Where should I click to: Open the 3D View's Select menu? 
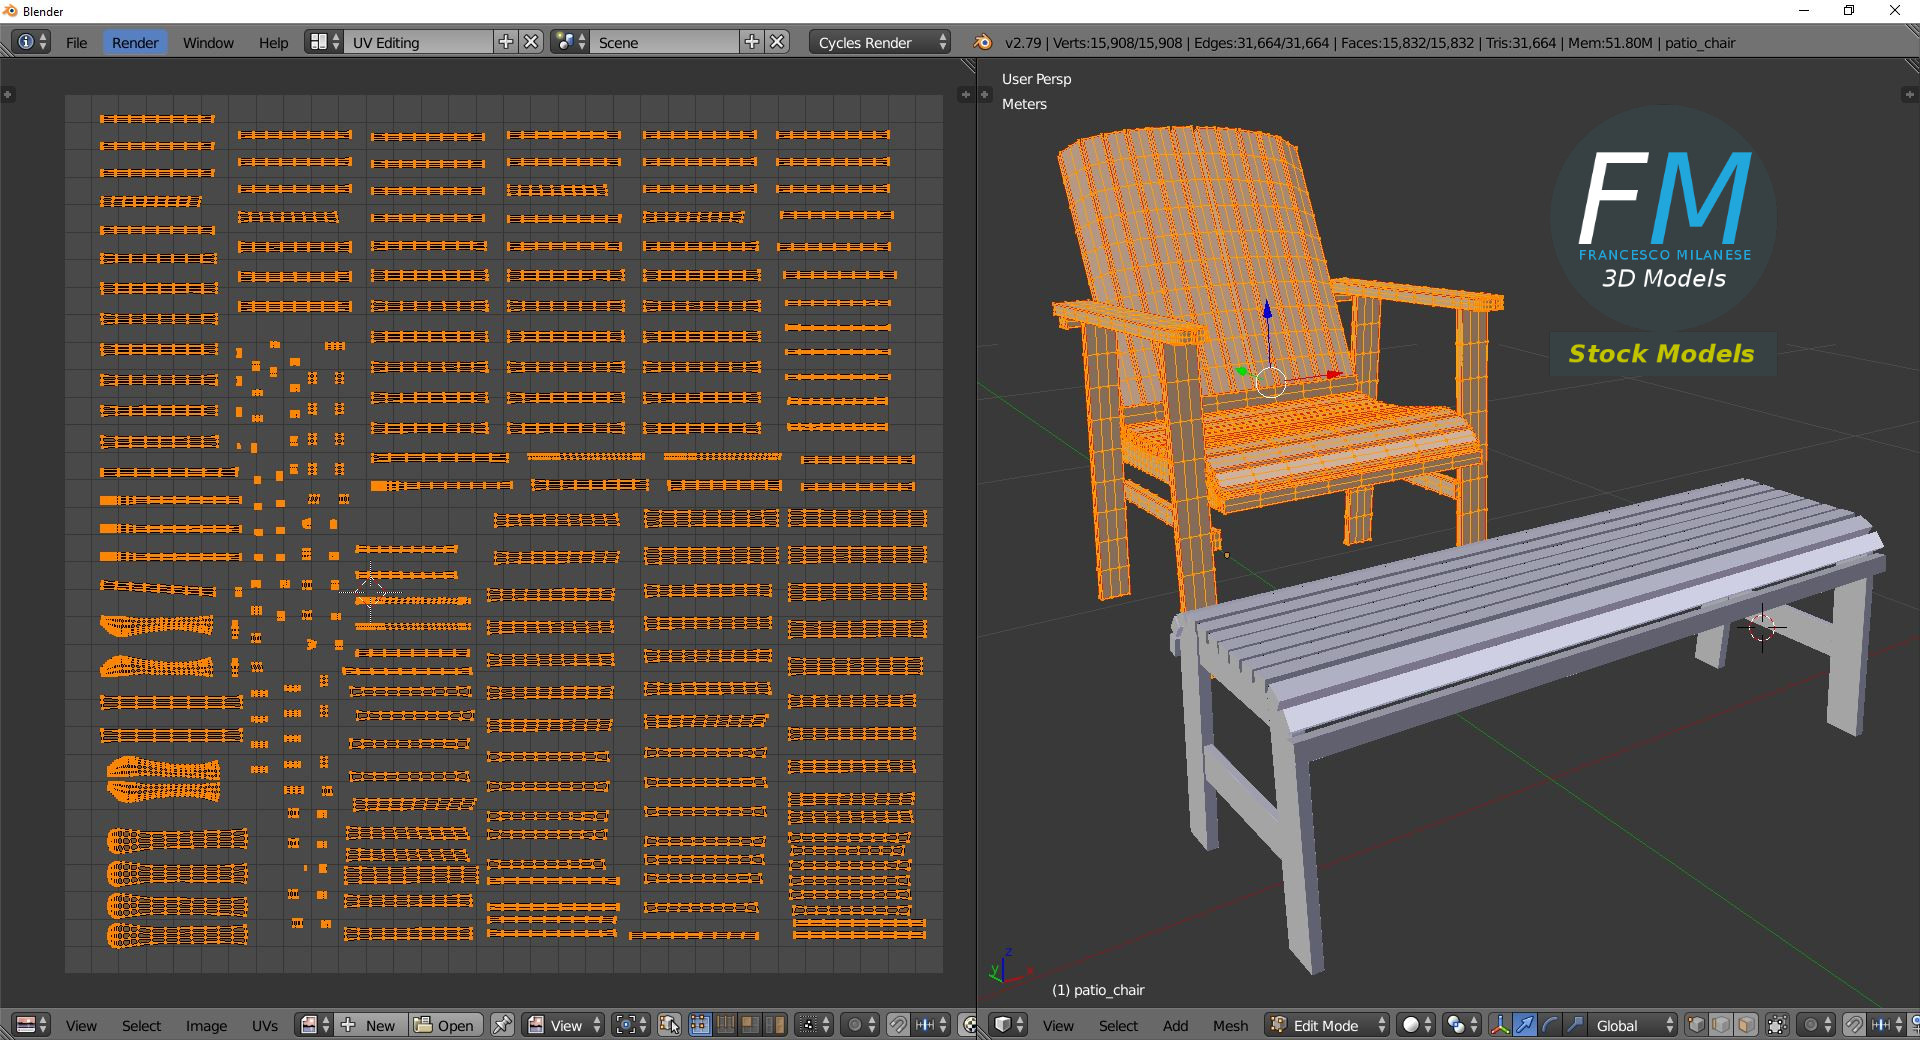(x=1118, y=1026)
